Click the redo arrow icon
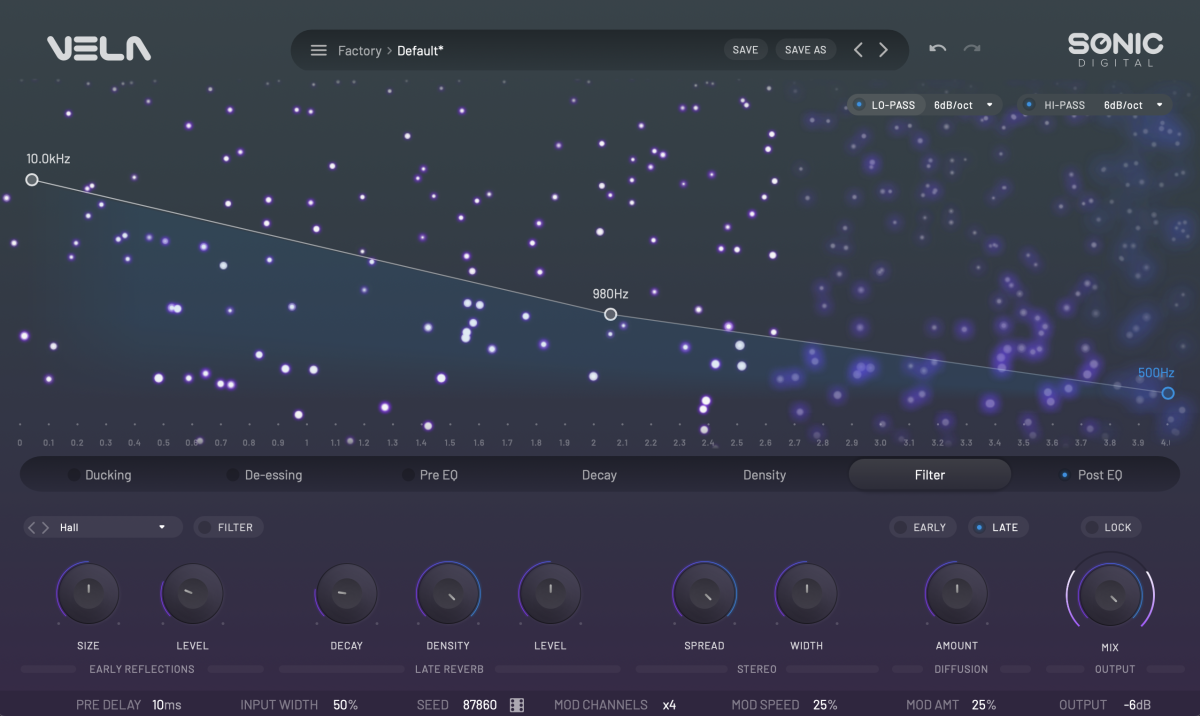This screenshot has height=716, width=1200. click(x=972, y=48)
